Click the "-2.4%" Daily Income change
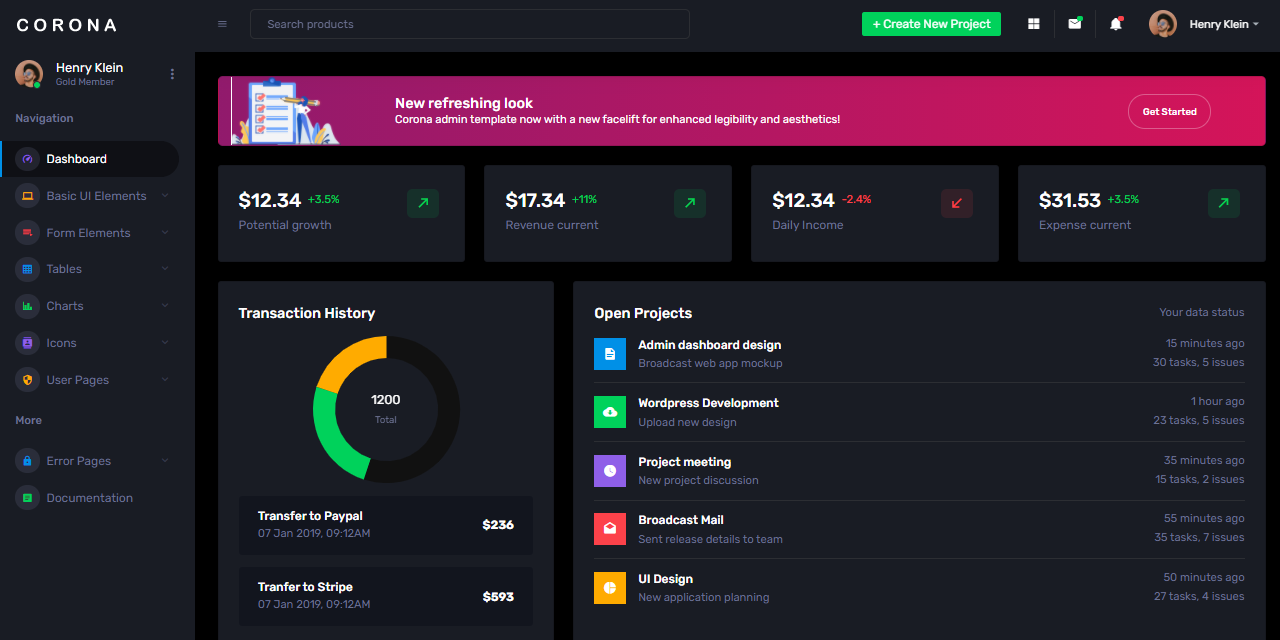 pyautogui.click(x=856, y=199)
